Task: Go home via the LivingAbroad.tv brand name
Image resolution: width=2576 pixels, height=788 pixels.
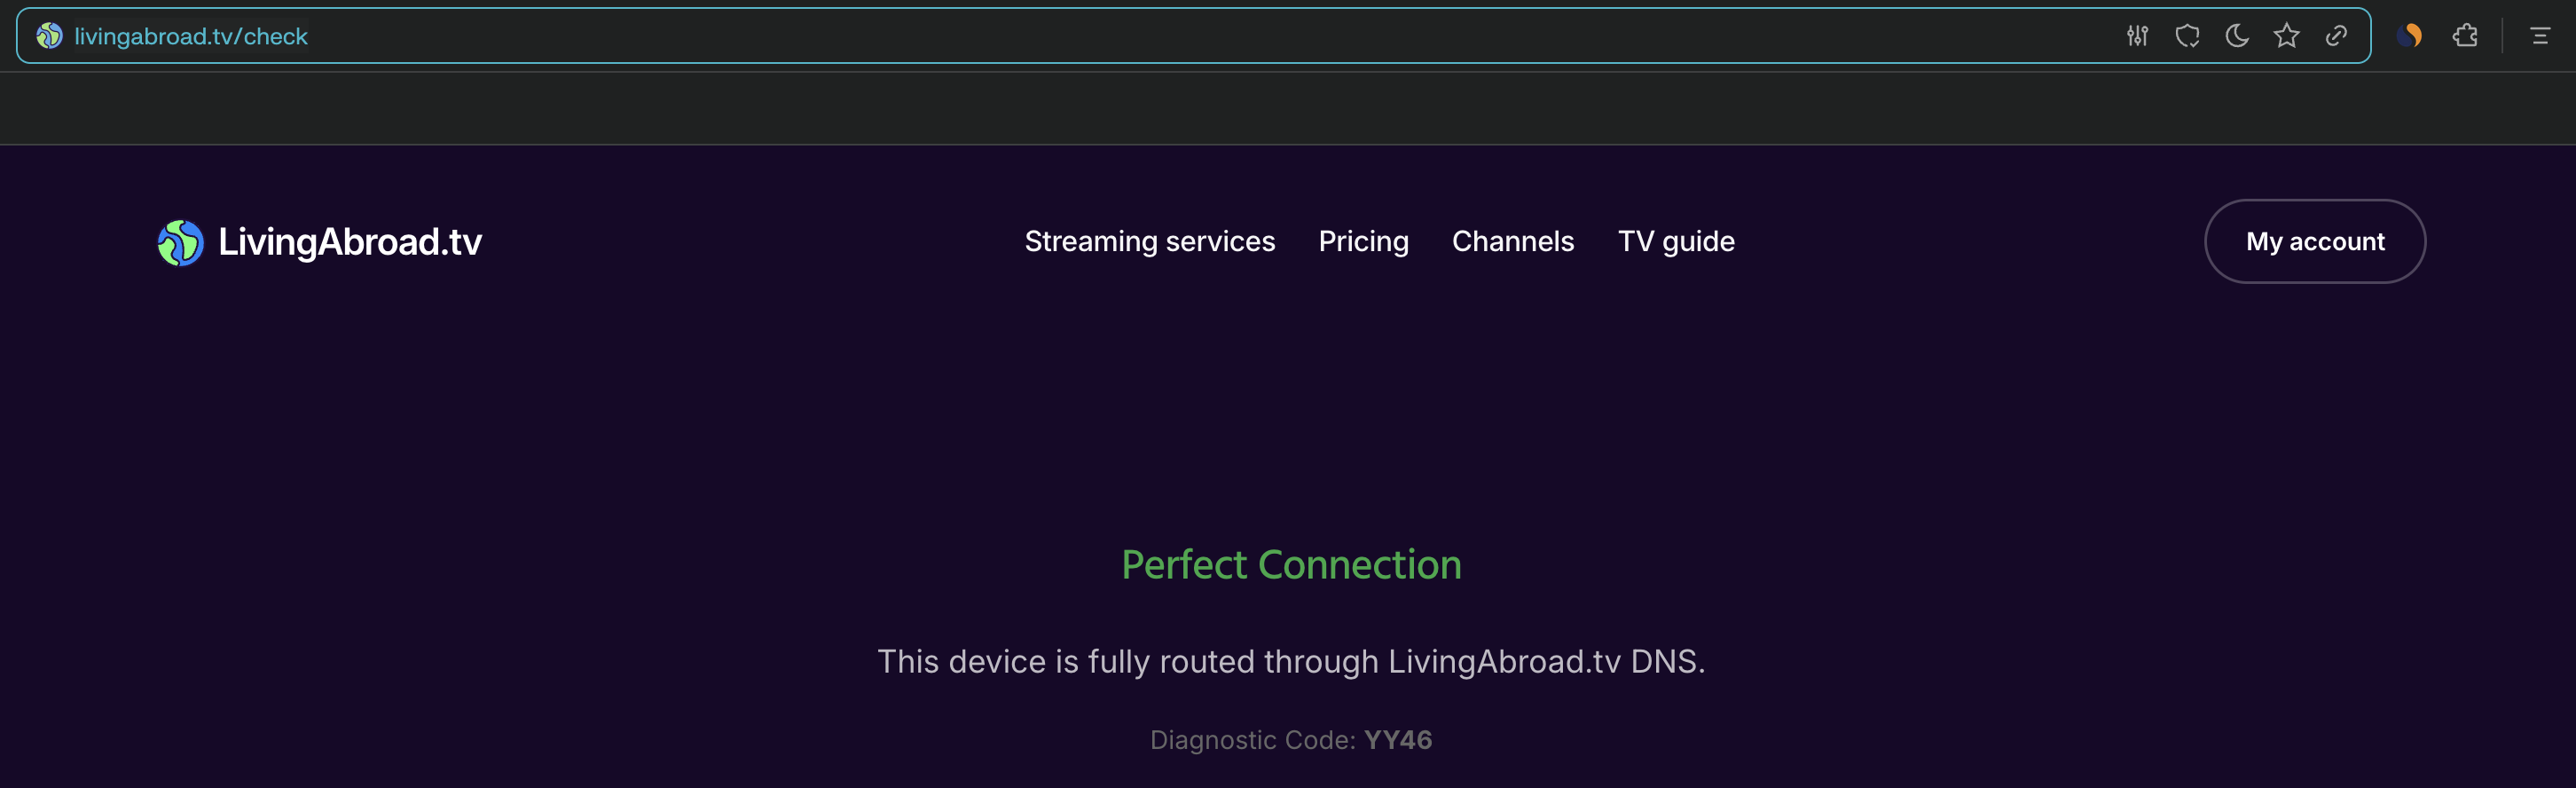Action: click(350, 242)
